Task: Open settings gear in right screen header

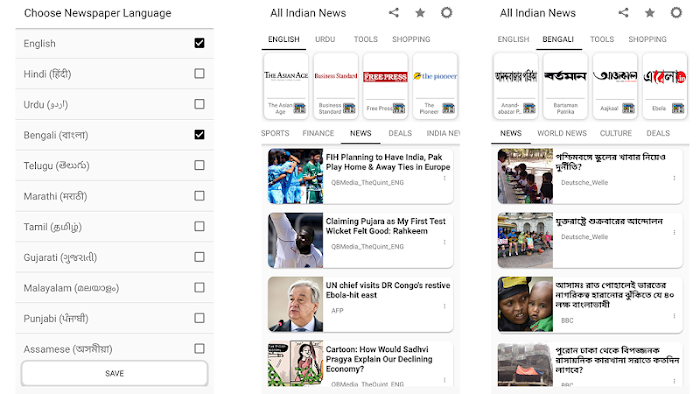Action: click(x=676, y=12)
